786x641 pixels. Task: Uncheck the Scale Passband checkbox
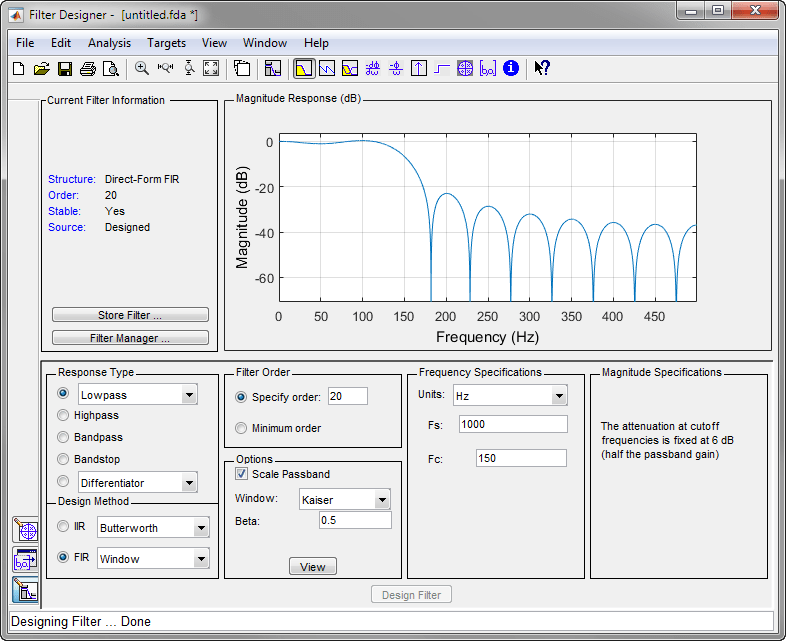(241, 474)
